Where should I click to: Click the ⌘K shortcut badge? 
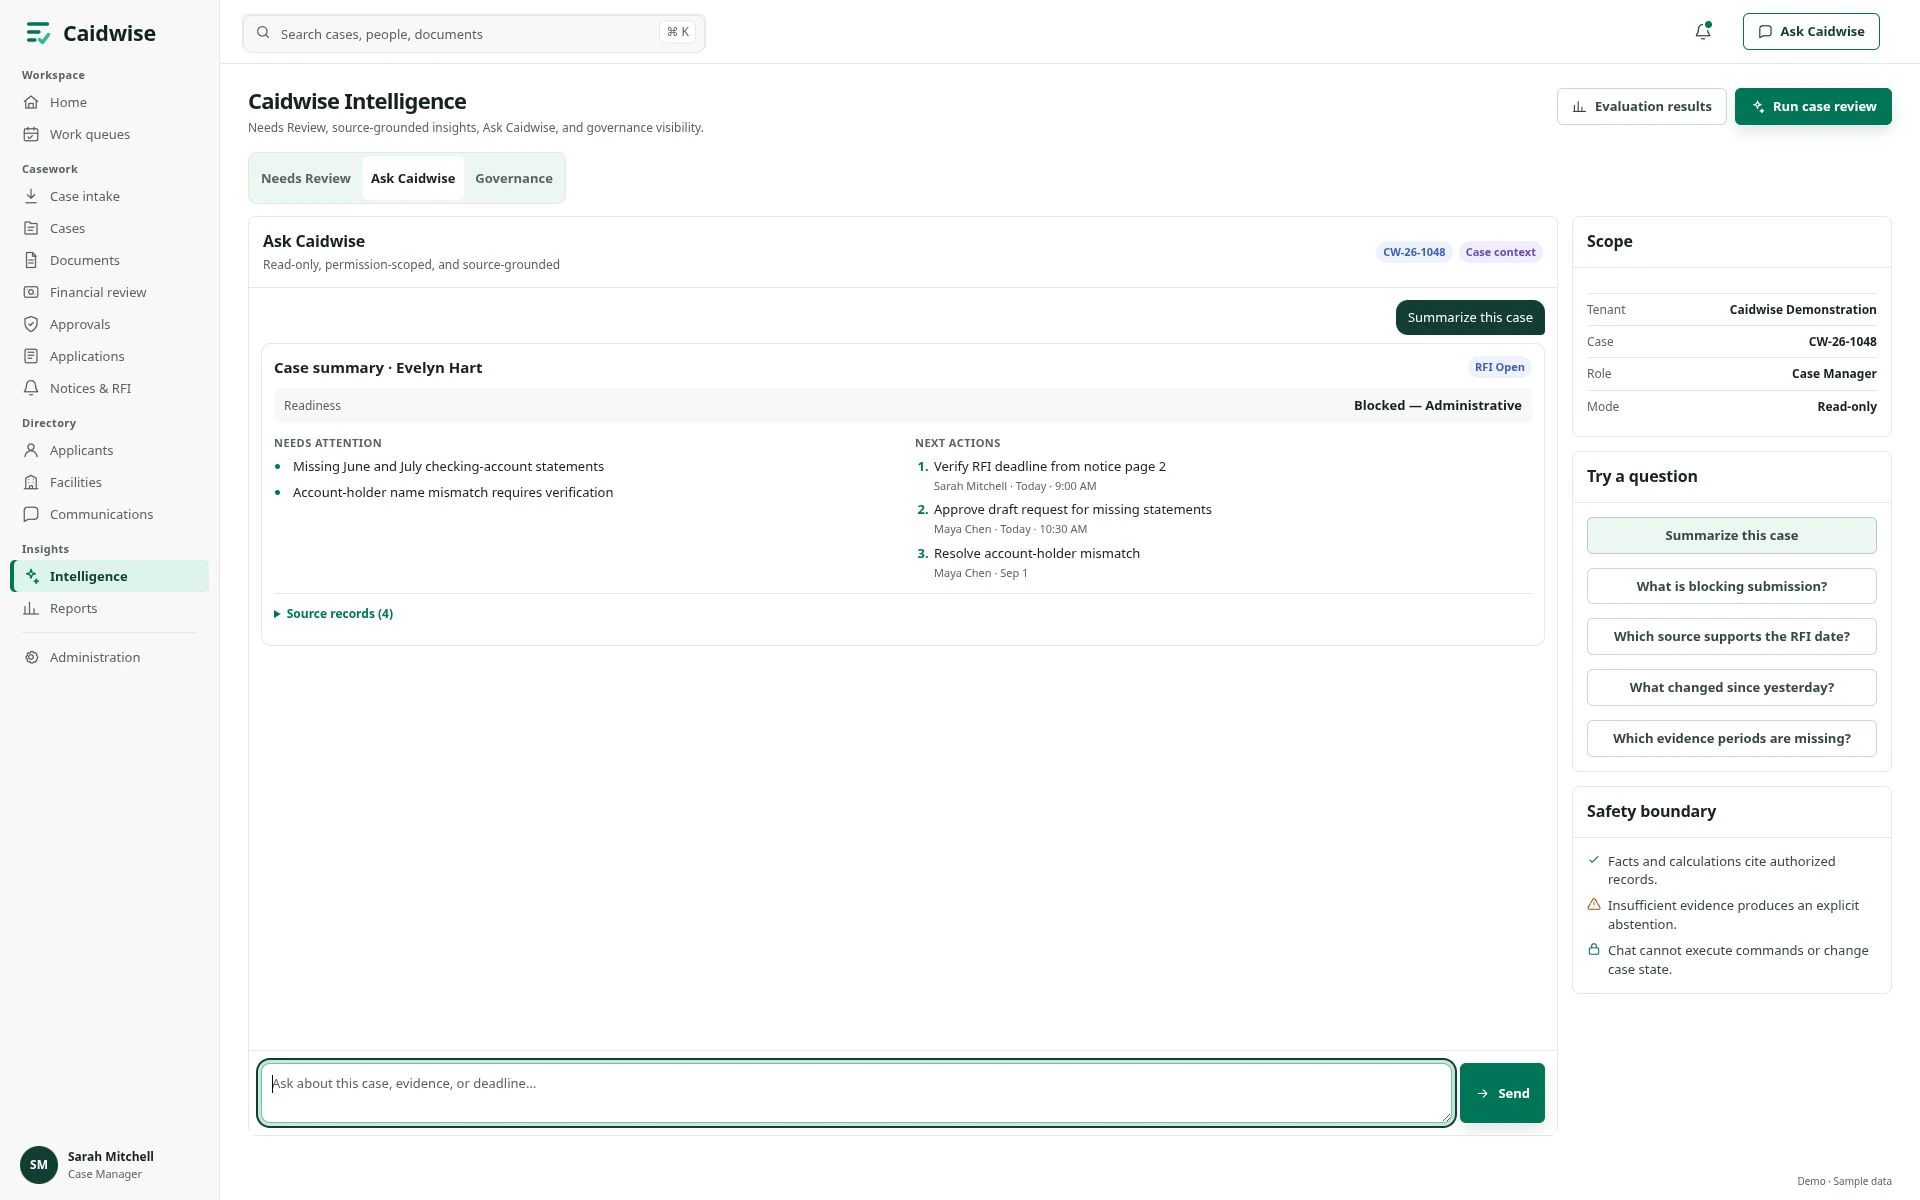[678, 32]
